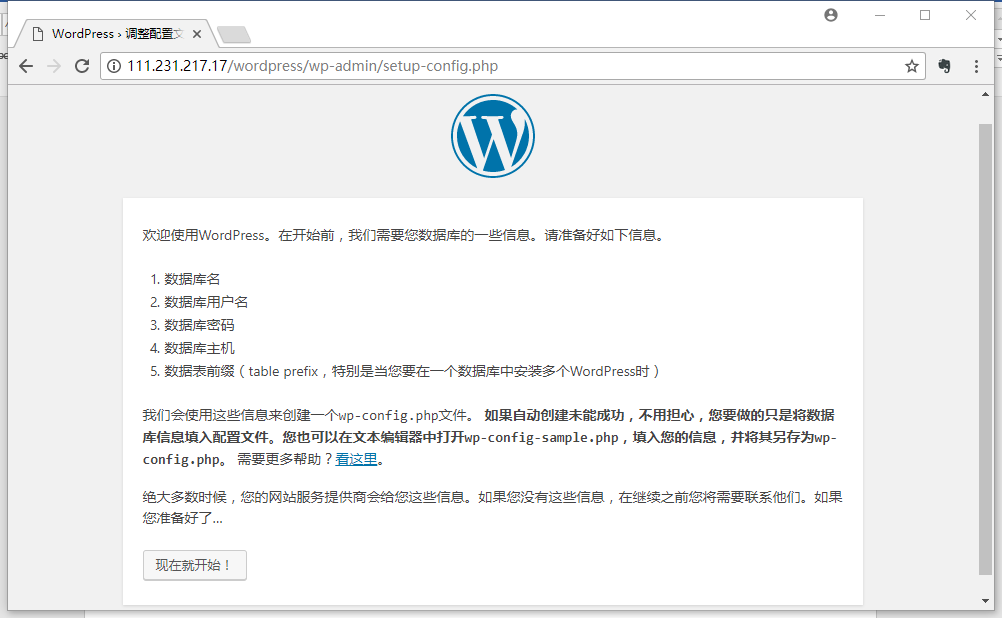Viewport: 1002px width, 618px height.
Task: Close the WordPress setup tab
Action: point(196,33)
